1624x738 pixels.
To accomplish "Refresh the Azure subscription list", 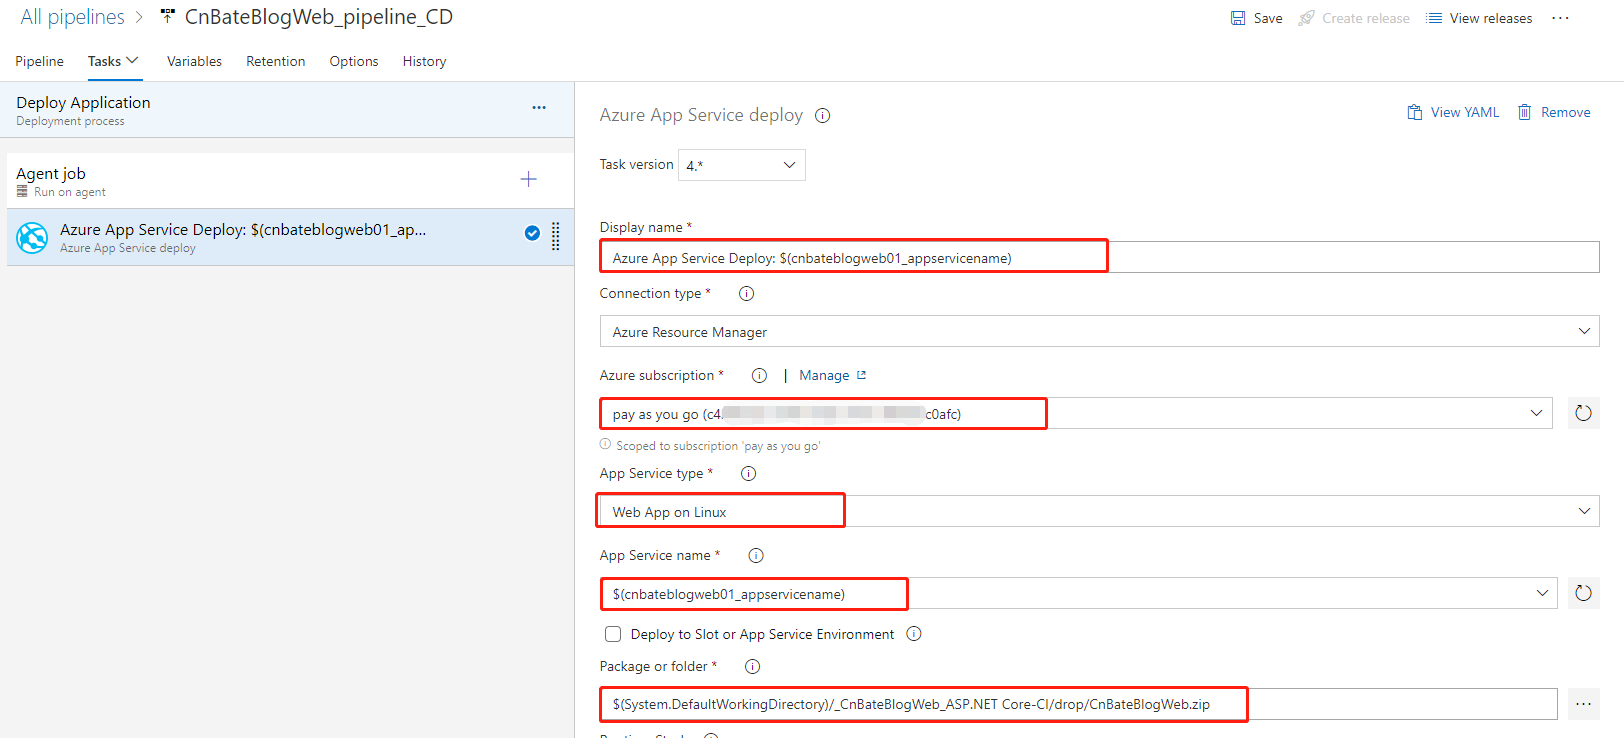I will click(1583, 413).
